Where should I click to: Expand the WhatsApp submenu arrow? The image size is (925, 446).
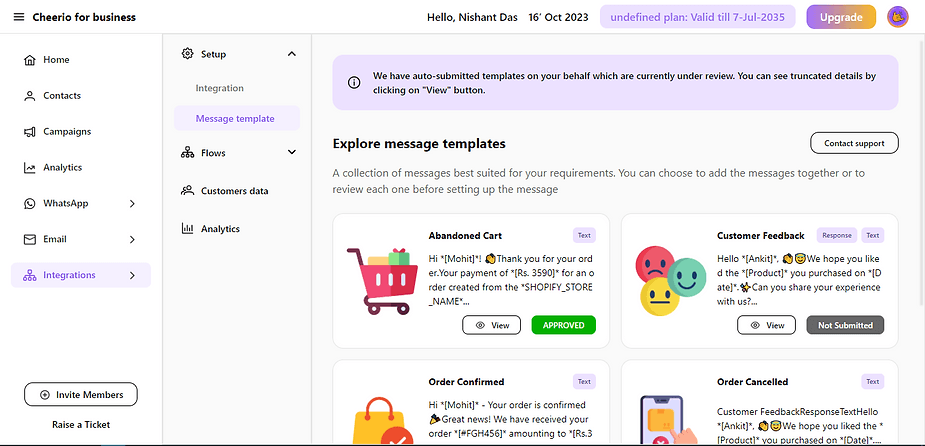[x=132, y=204]
